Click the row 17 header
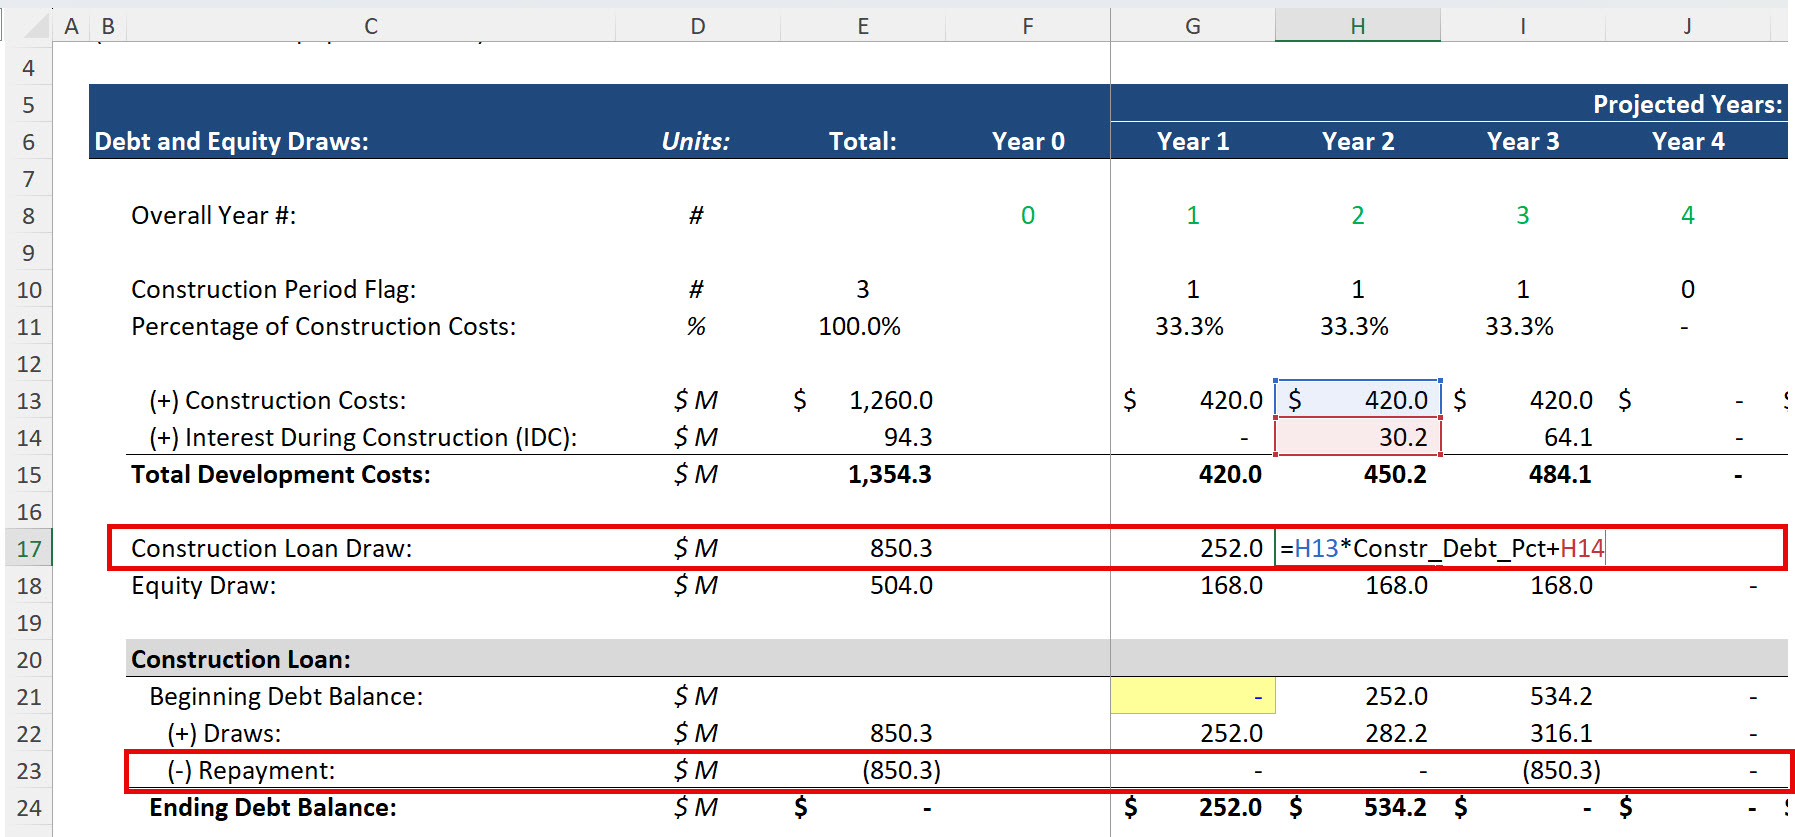Viewport: 1795px width, 837px height. 28,548
